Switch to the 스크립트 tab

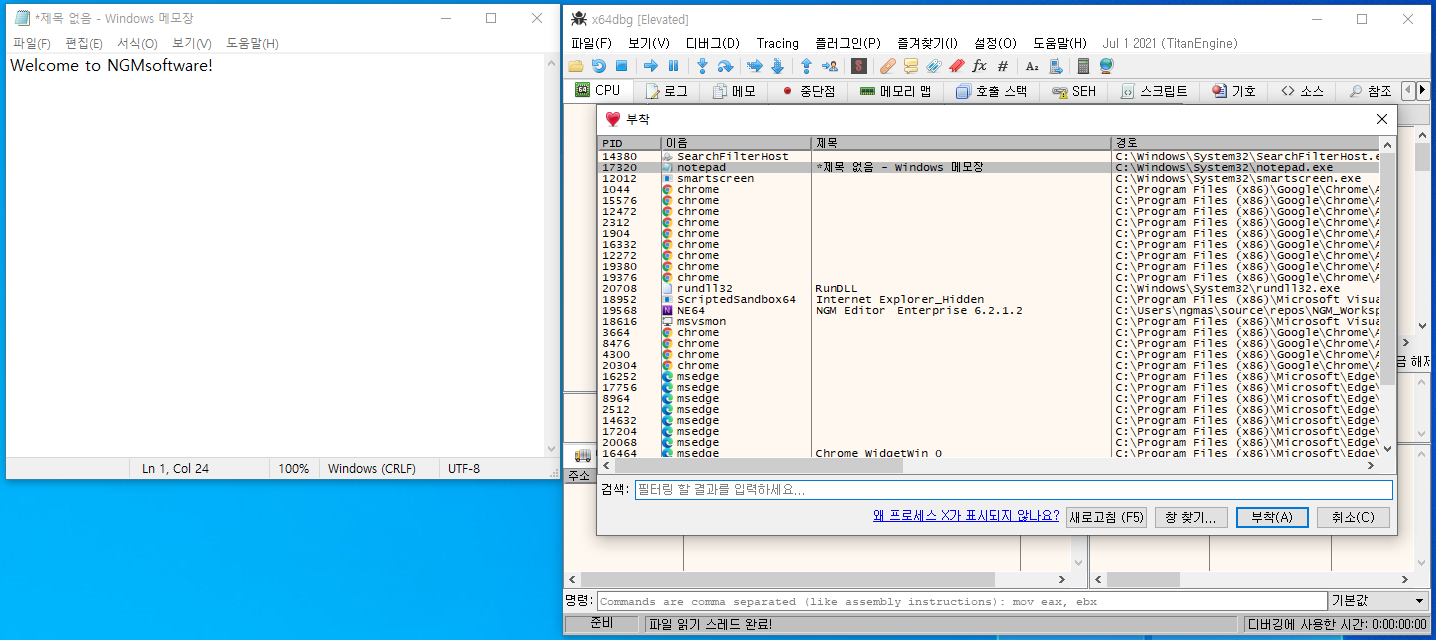coord(1154,91)
